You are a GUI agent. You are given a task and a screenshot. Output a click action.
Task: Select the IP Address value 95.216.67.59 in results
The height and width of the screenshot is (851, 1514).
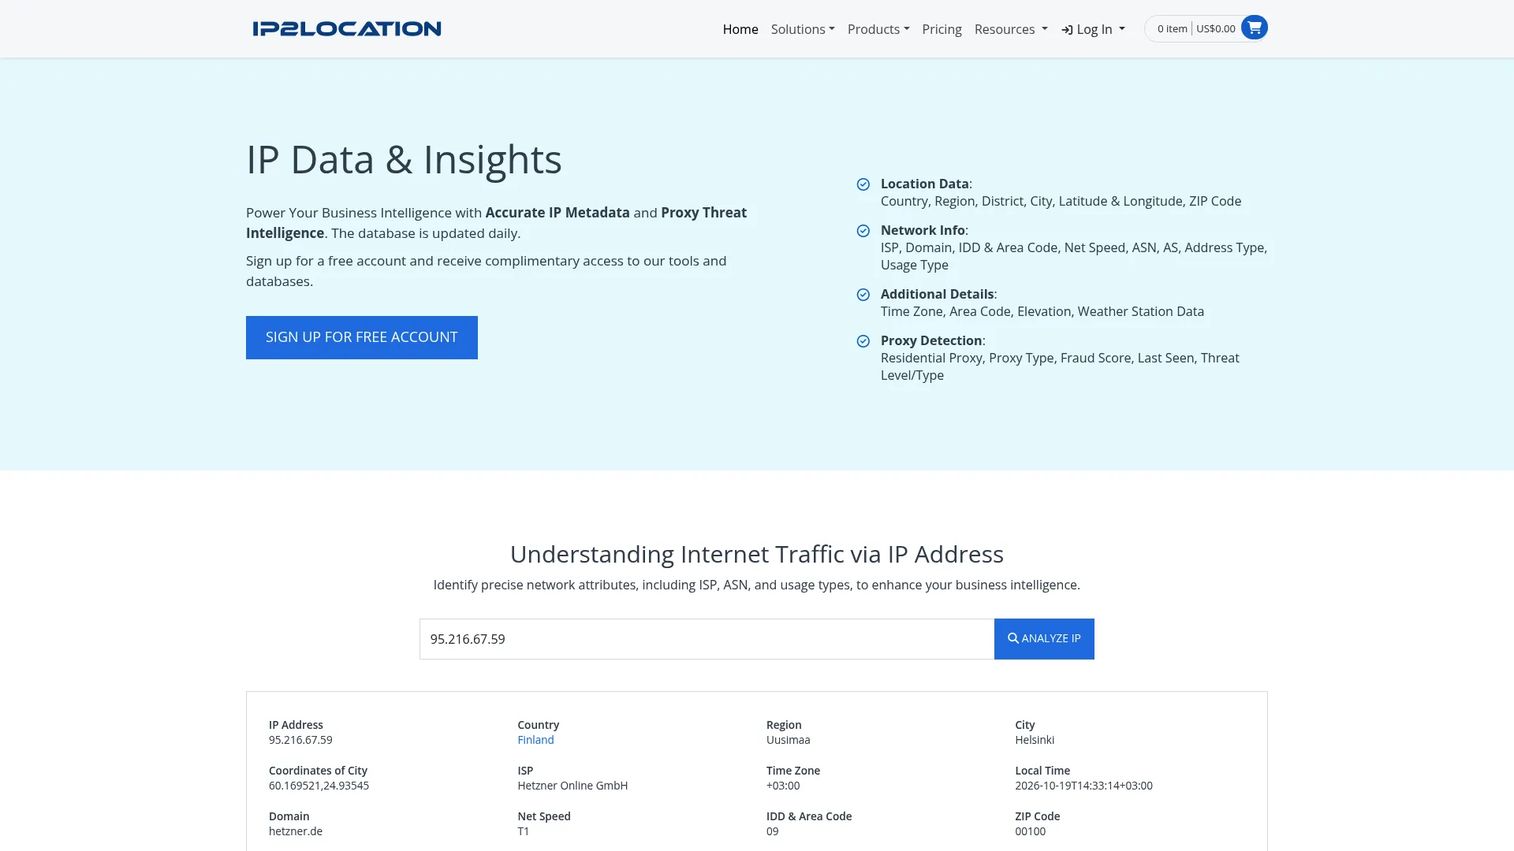coord(300,740)
